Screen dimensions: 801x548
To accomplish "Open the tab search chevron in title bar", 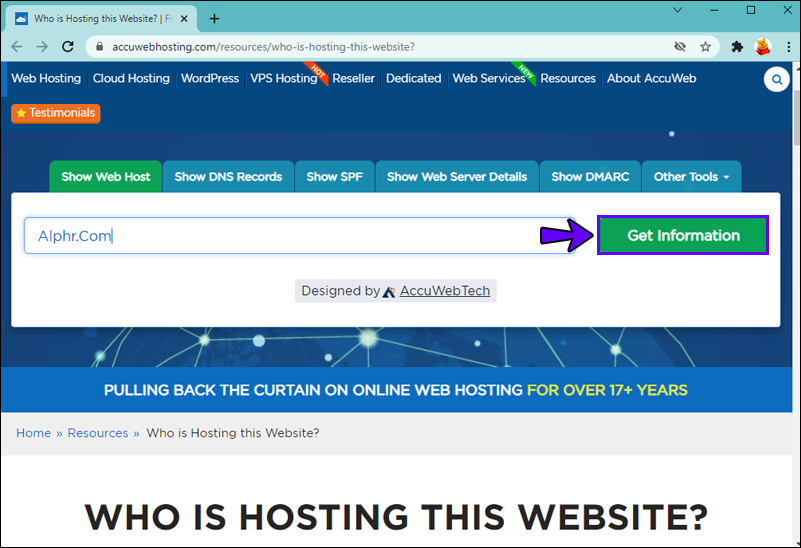I will [677, 10].
